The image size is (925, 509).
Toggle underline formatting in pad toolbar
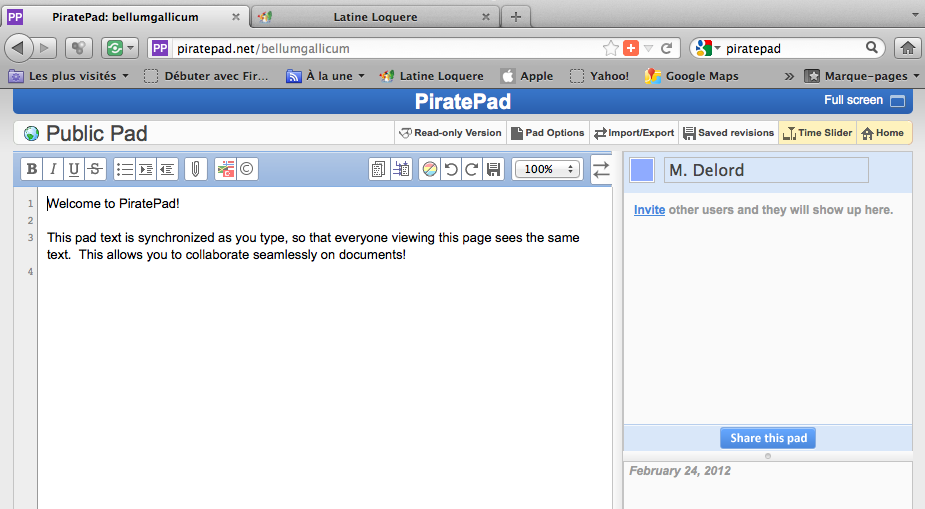[x=74, y=169]
